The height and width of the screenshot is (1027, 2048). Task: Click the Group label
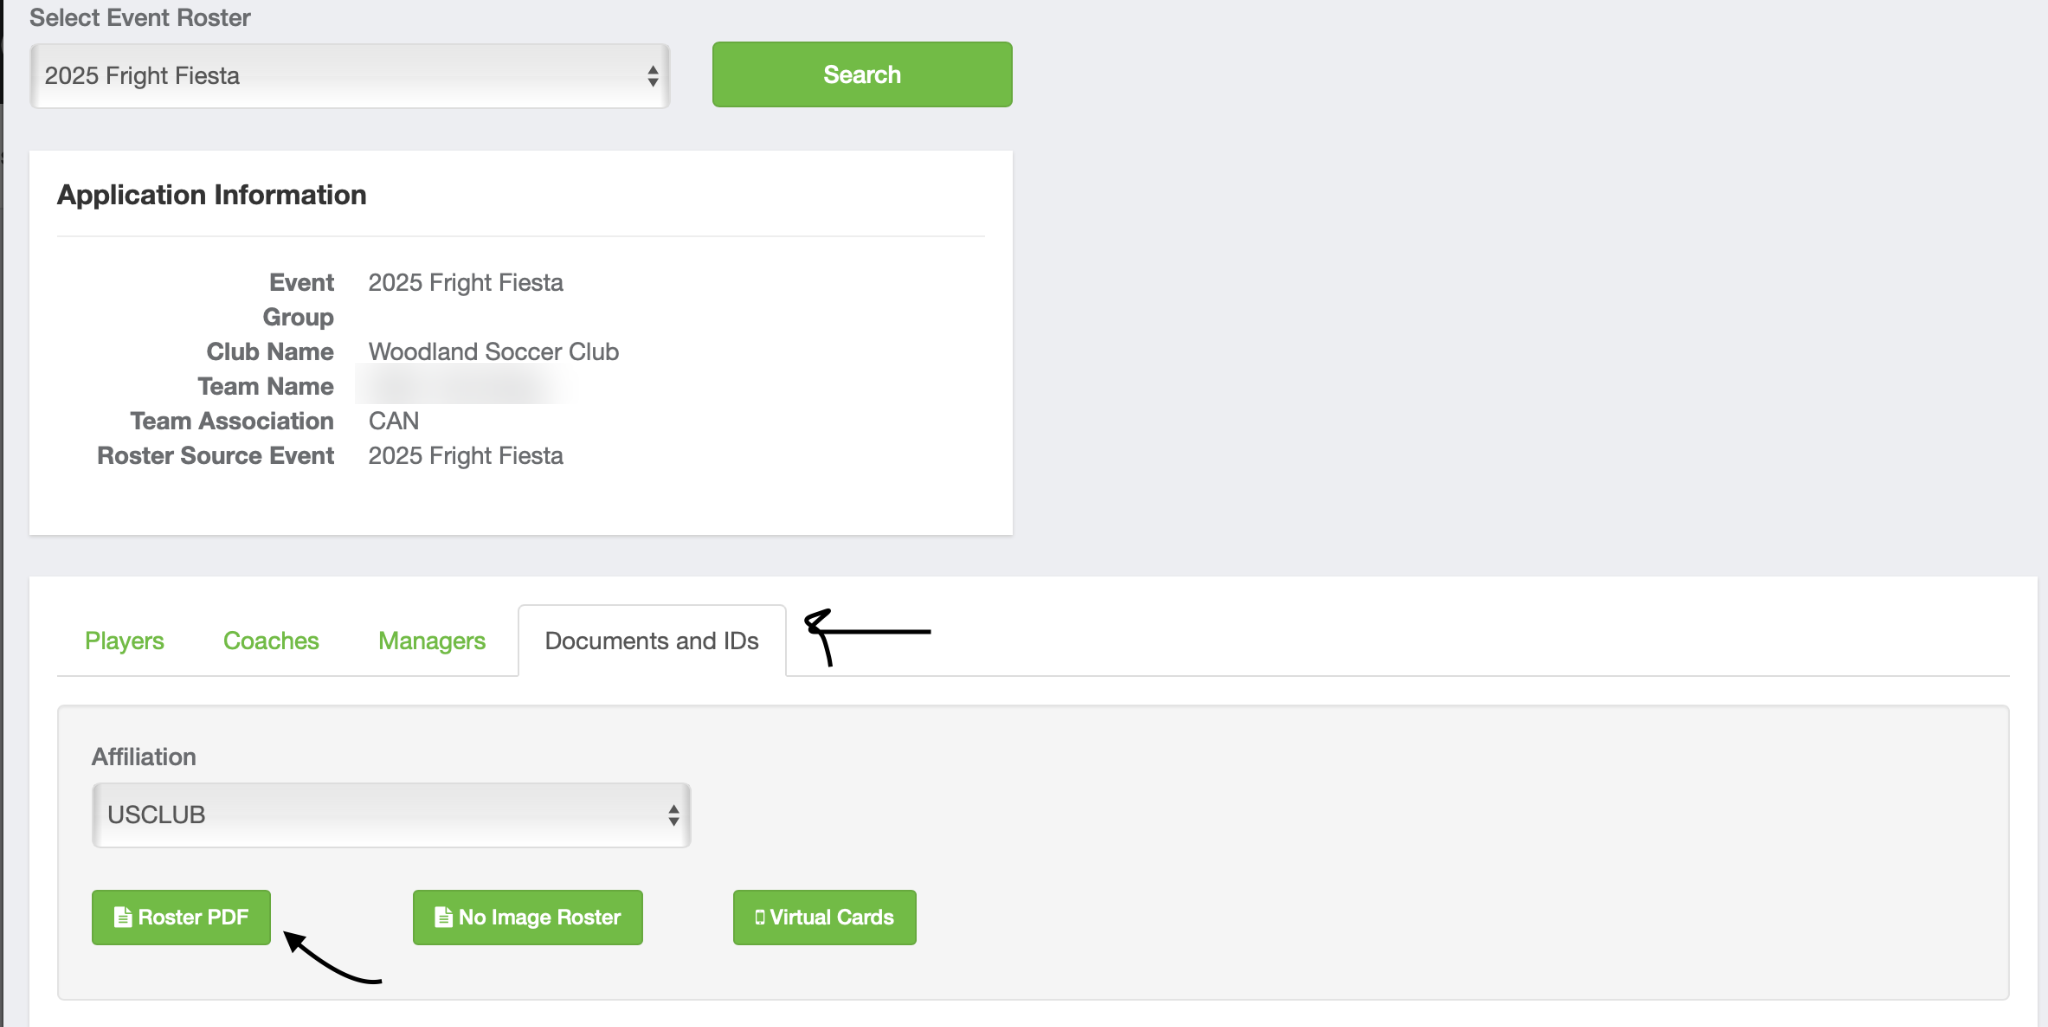point(298,318)
